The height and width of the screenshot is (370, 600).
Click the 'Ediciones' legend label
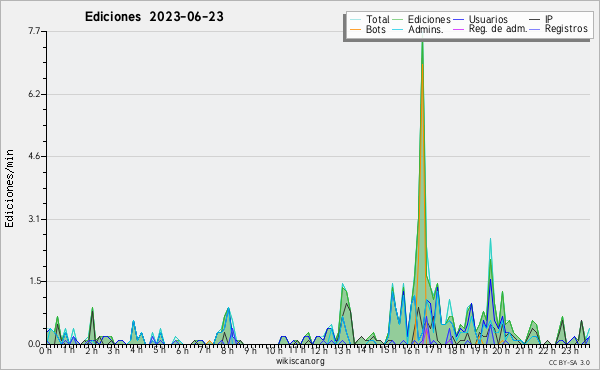429,20
